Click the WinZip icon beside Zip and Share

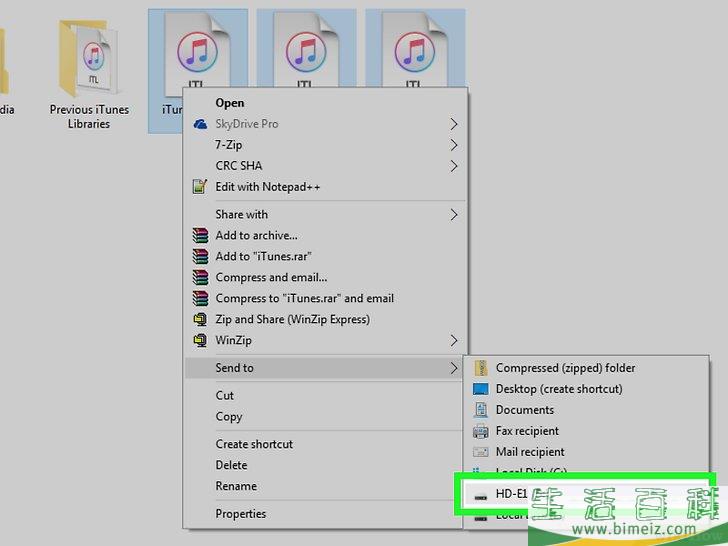[x=198, y=320]
